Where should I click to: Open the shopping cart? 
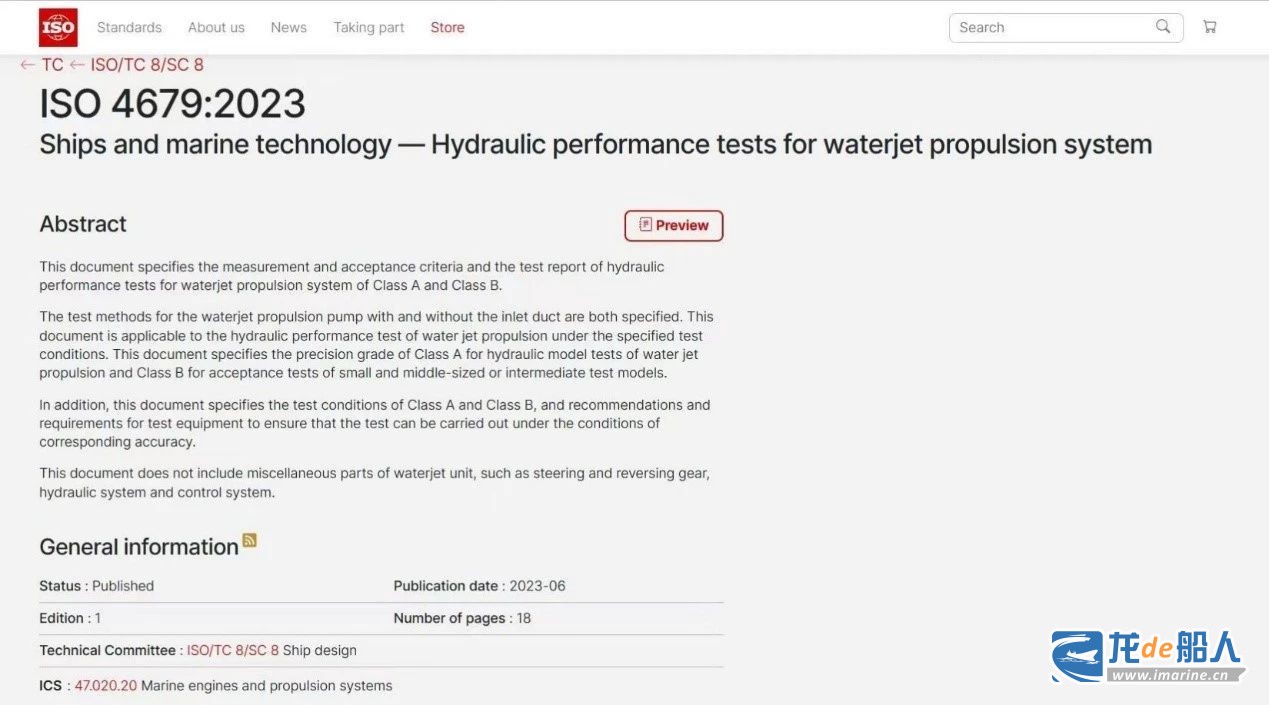pyautogui.click(x=1210, y=27)
